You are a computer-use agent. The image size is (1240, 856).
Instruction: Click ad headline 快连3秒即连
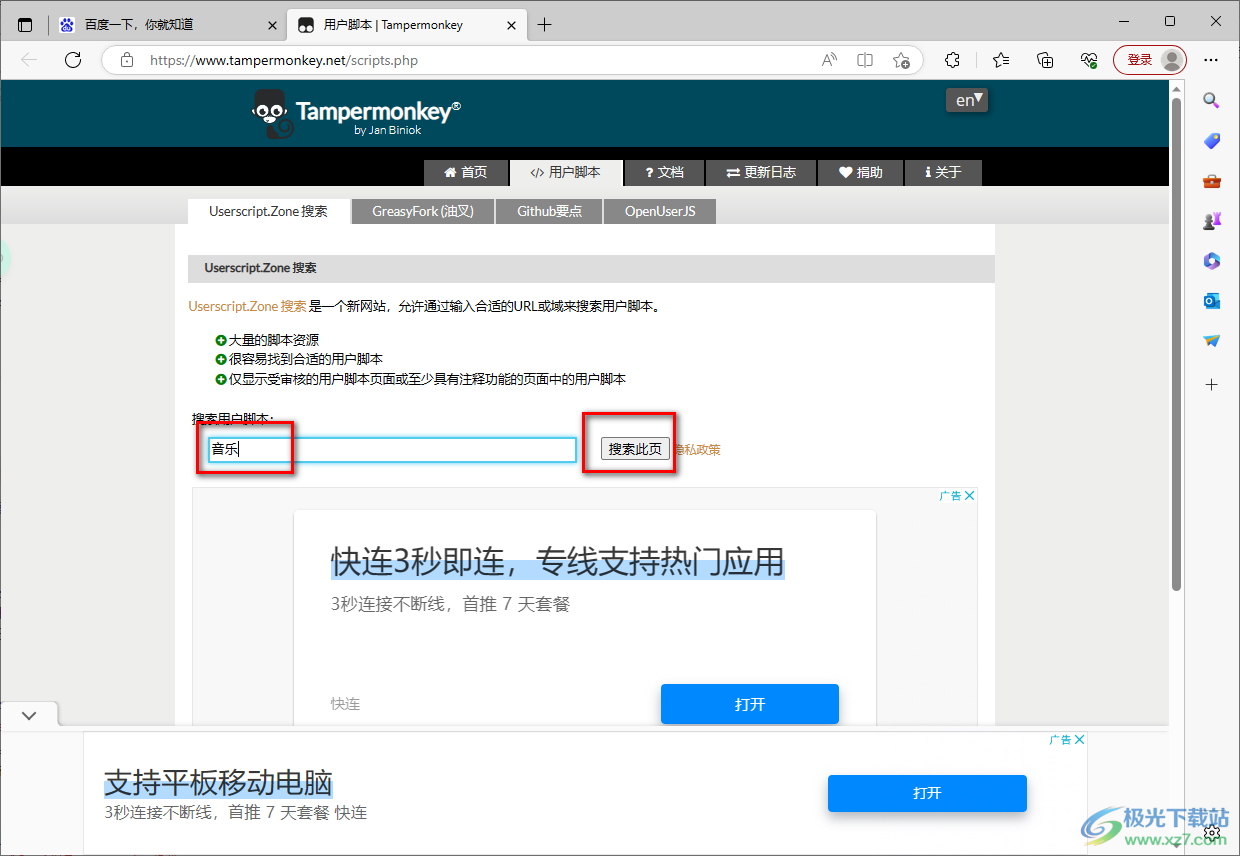[557, 561]
